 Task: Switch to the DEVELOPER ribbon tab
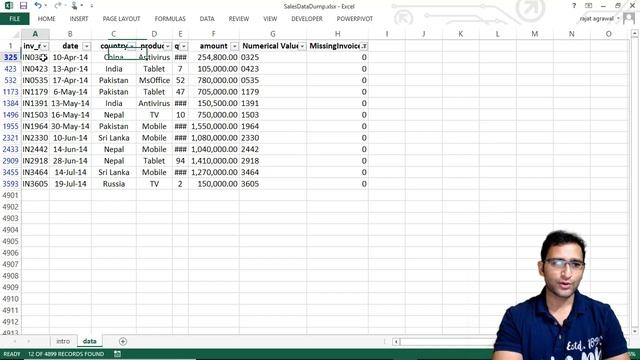click(x=307, y=19)
